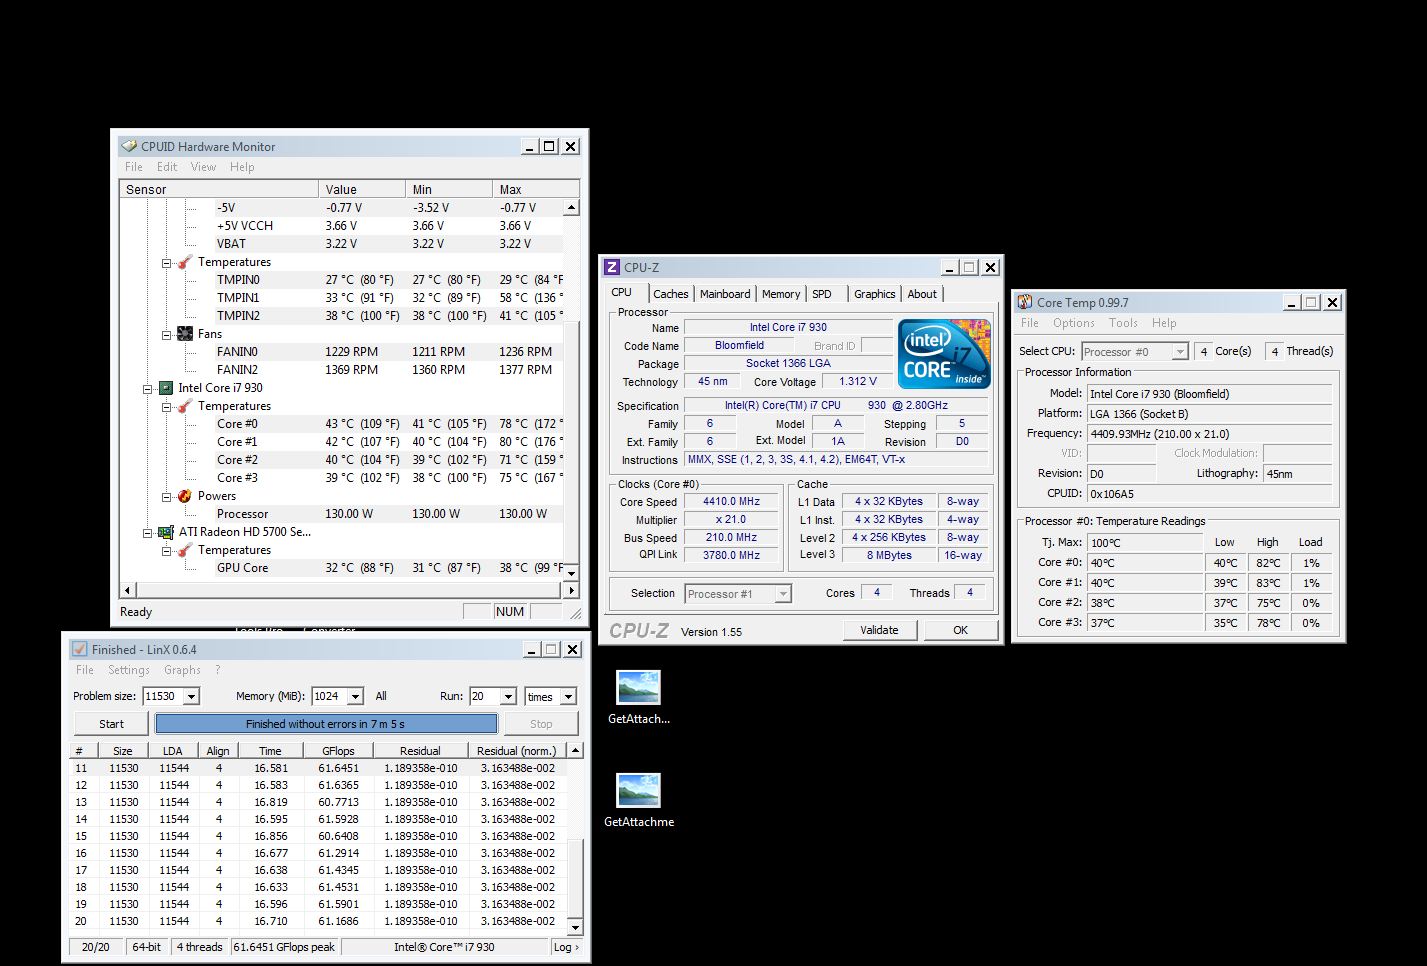The height and width of the screenshot is (966, 1427).
Task: Open the Select CPU dropdown in Core Temp
Action: [x=1180, y=352]
